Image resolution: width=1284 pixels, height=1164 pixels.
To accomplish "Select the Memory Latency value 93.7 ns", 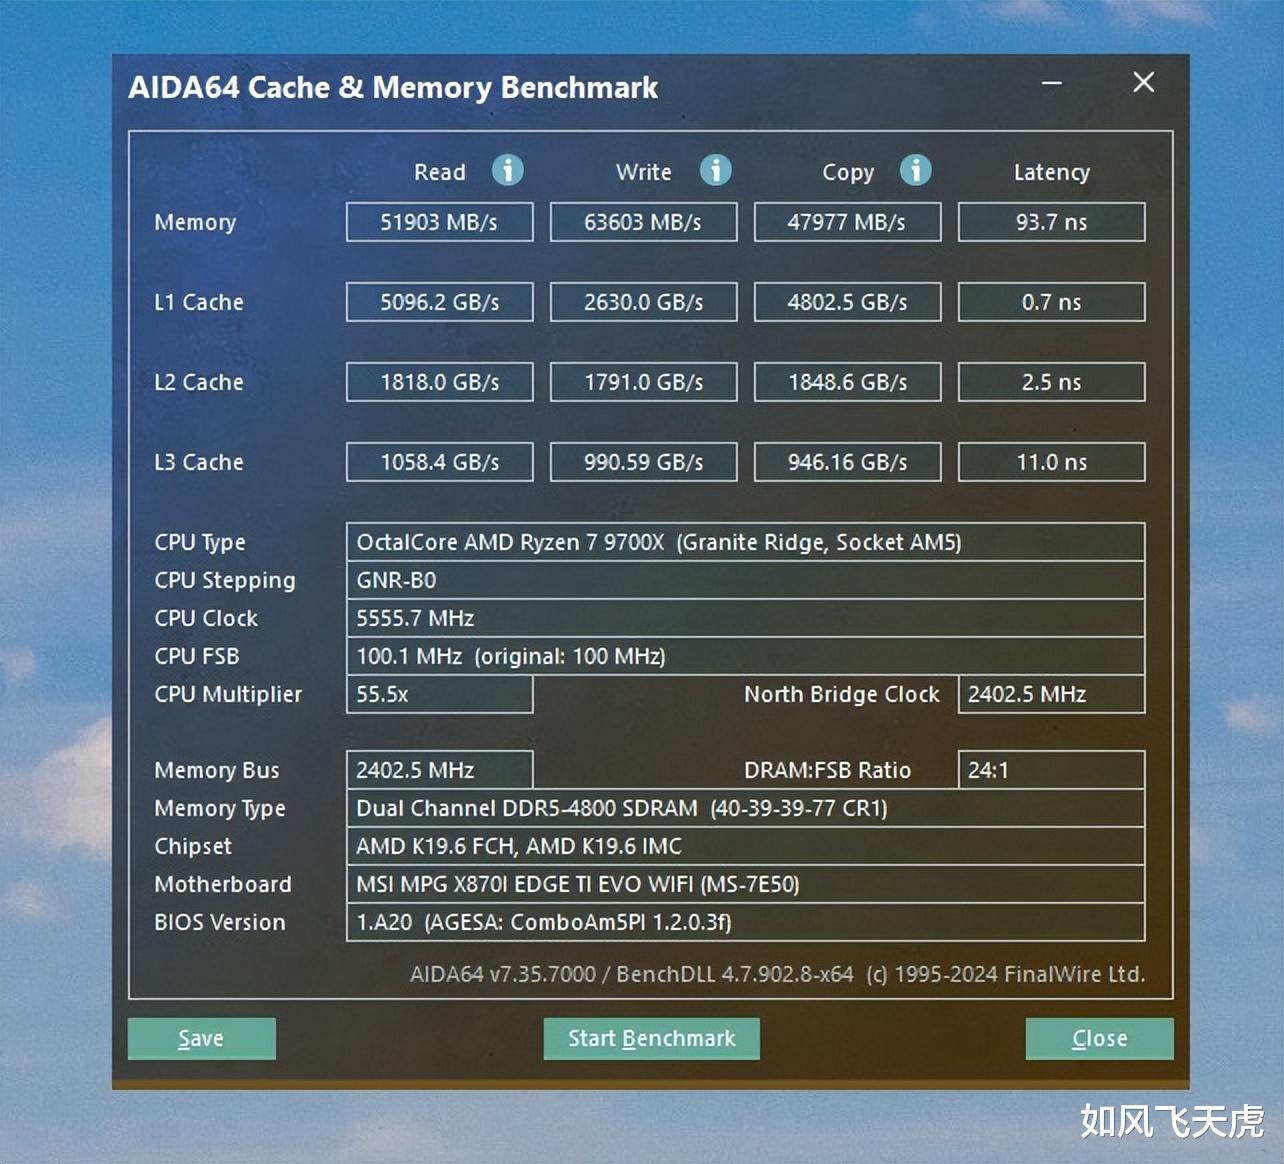I will tap(1052, 222).
